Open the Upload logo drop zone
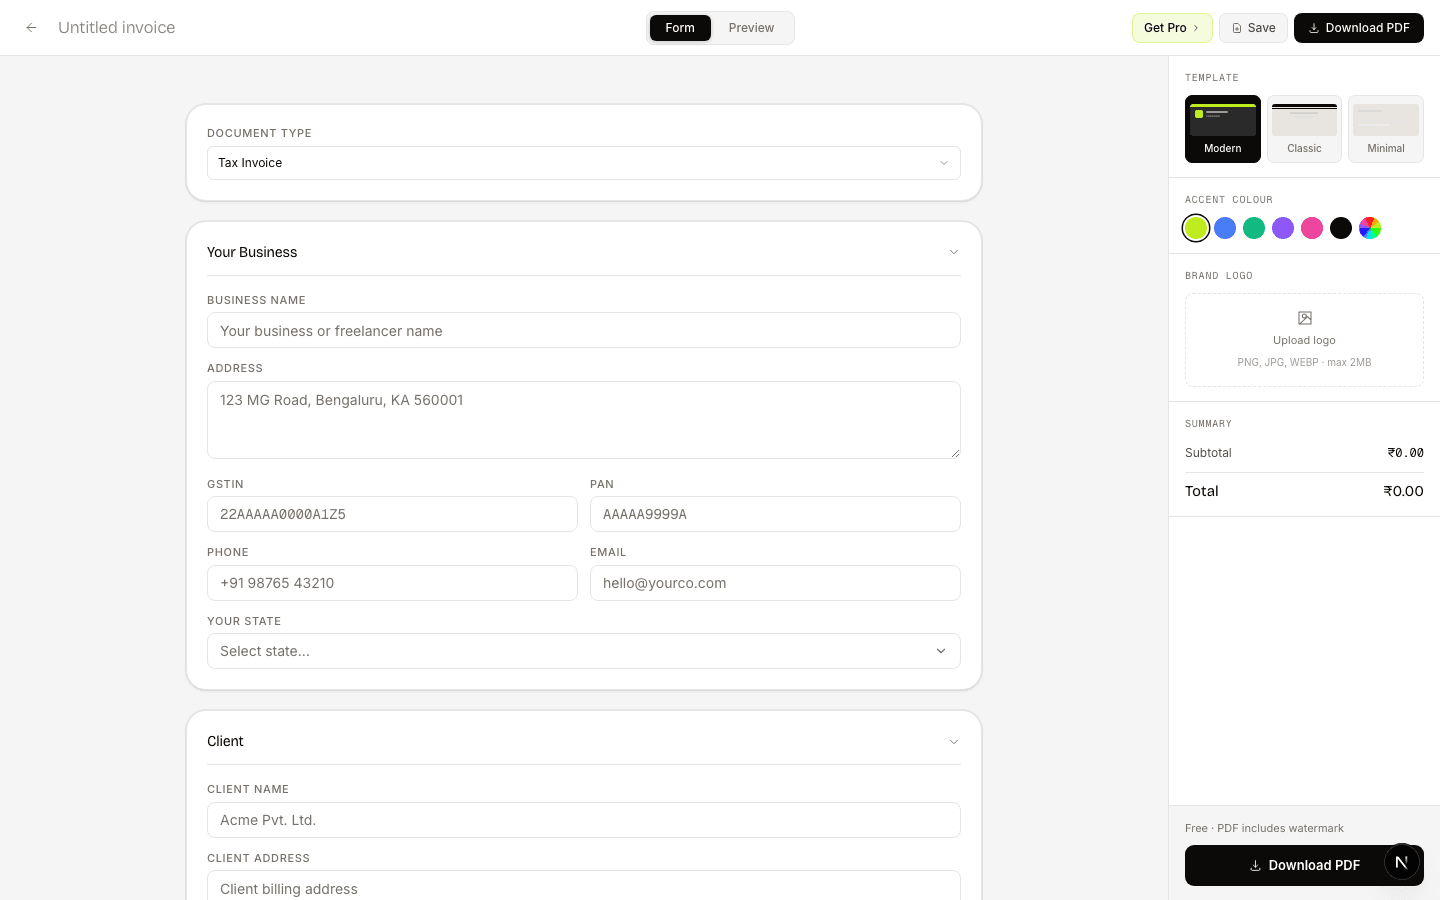This screenshot has width=1440, height=900. (1304, 340)
